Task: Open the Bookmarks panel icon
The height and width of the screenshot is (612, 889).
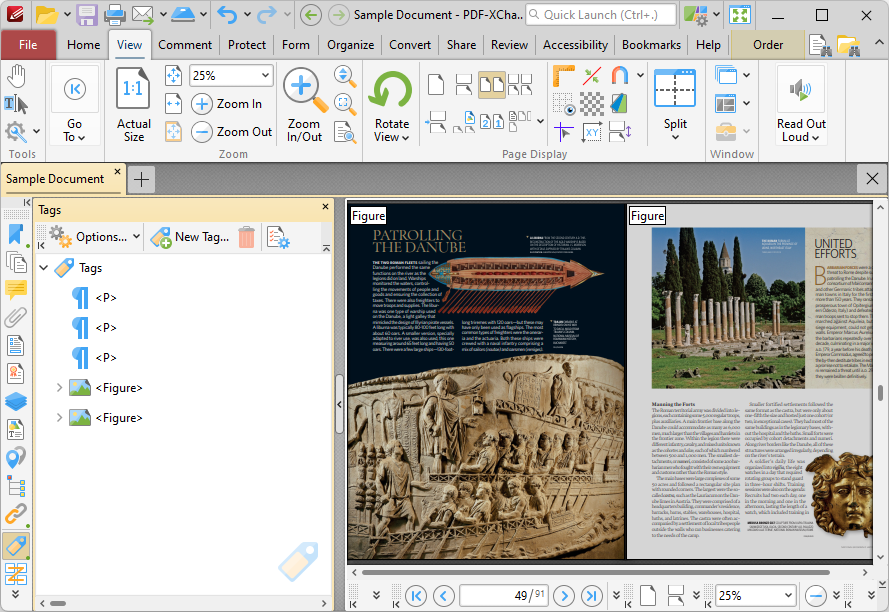Action: coord(15,232)
